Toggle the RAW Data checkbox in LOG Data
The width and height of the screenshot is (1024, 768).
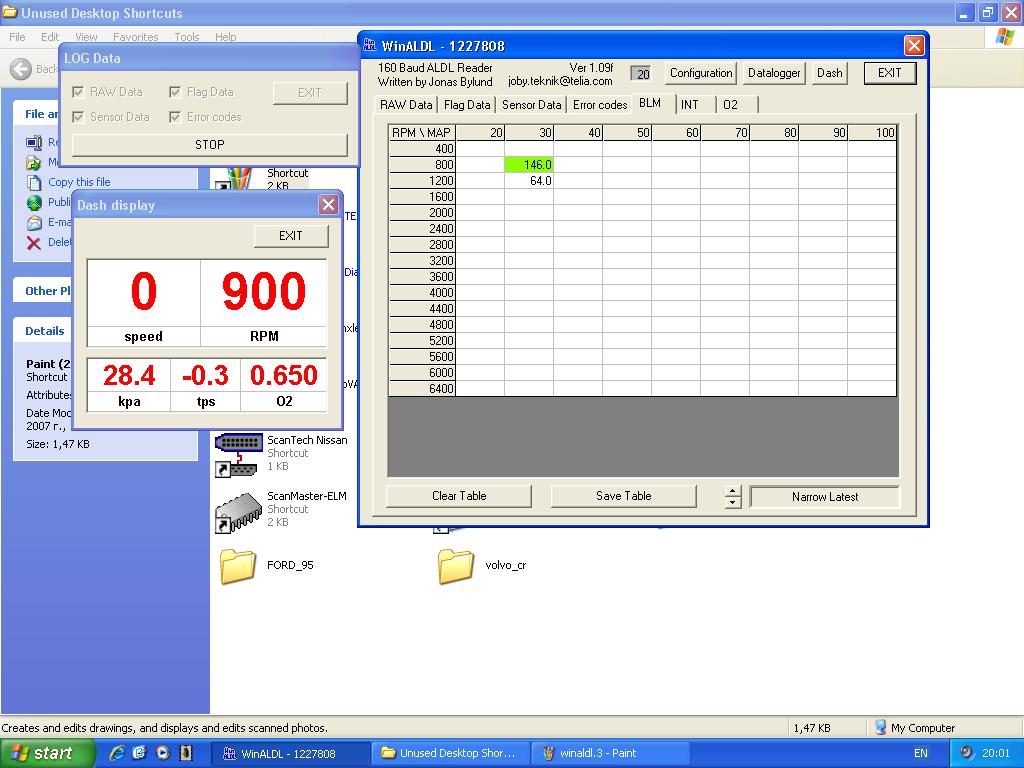(78, 92)
